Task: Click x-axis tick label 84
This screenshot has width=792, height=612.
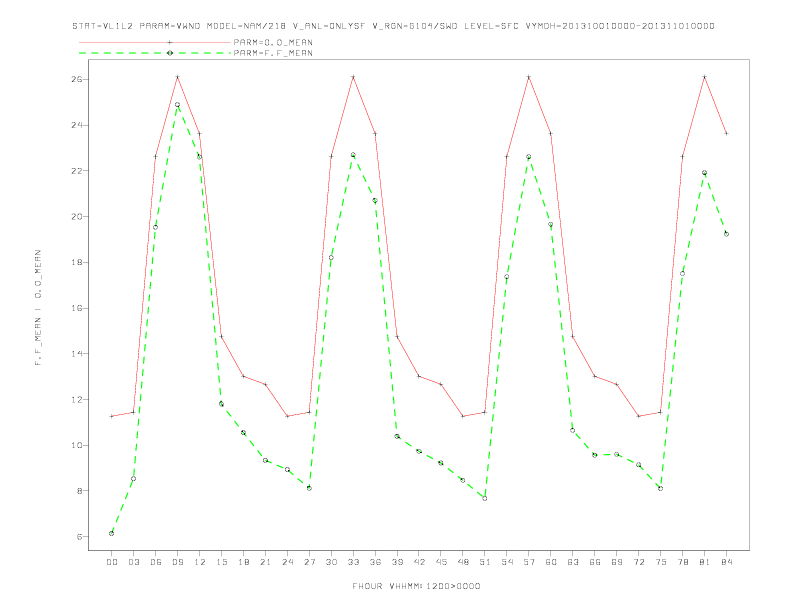Action: pos(726,562)
